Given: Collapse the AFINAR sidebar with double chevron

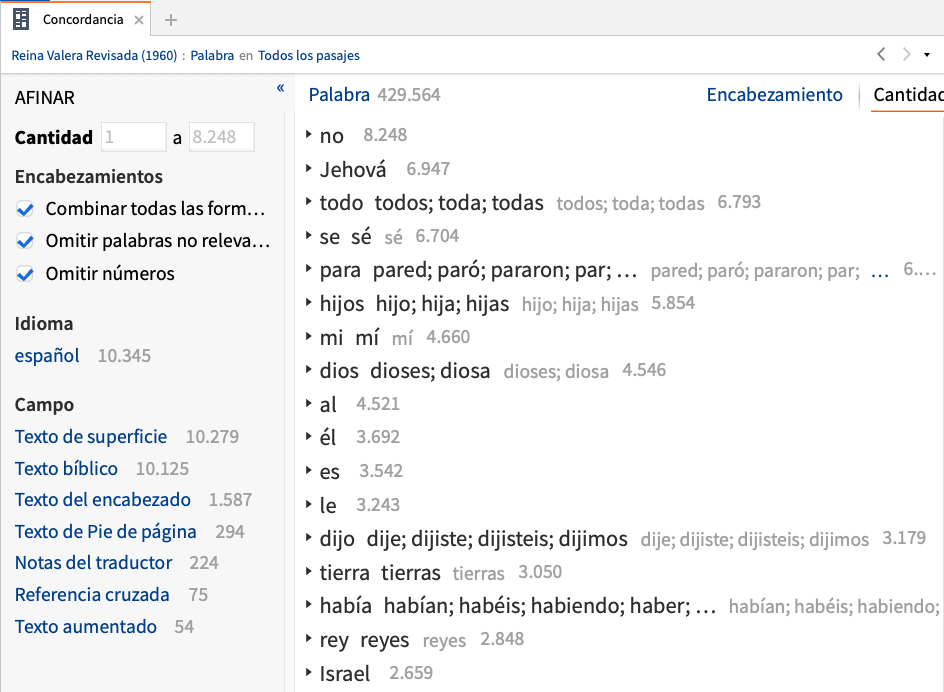Looking at the screenshot, I should (281, 88).
